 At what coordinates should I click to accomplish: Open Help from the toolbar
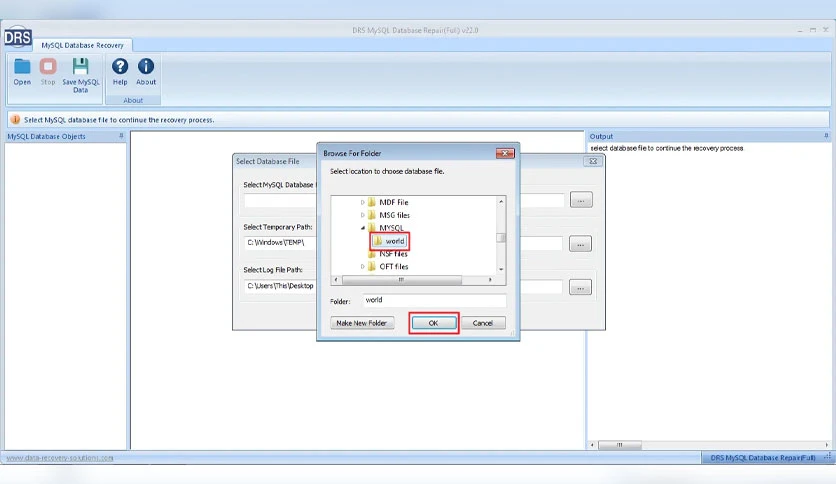tap(120, 72)
